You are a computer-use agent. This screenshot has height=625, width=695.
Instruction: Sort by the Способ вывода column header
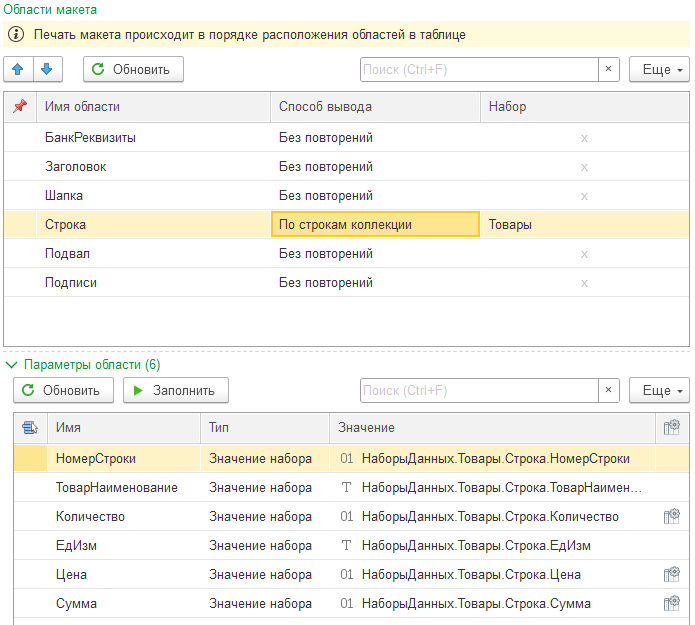(374, 107)
